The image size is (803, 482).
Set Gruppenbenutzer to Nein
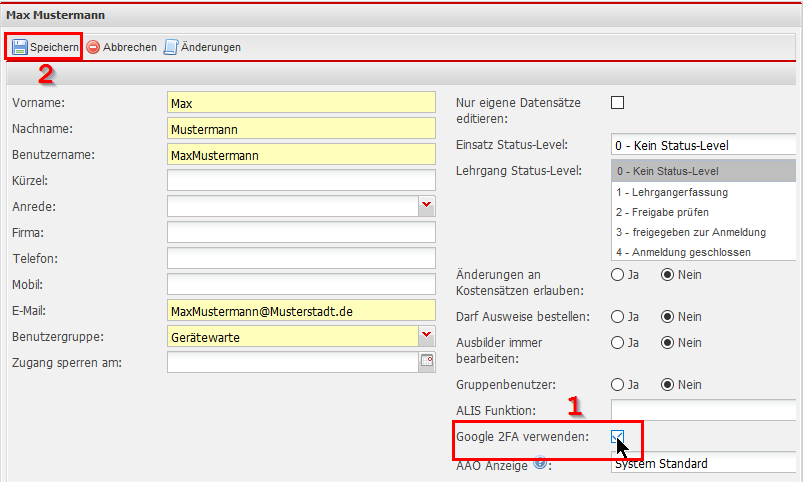667,384
